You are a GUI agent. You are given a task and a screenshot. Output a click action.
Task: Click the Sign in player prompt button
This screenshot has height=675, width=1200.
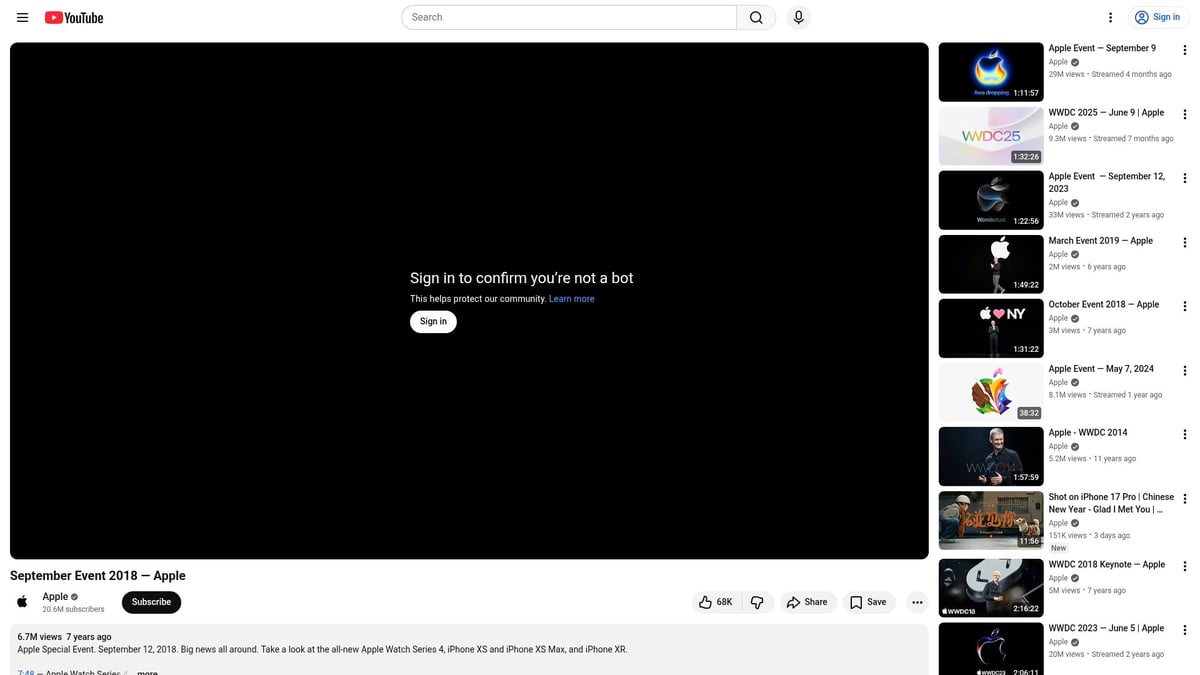pyautogui.click(x=433, y=321)
